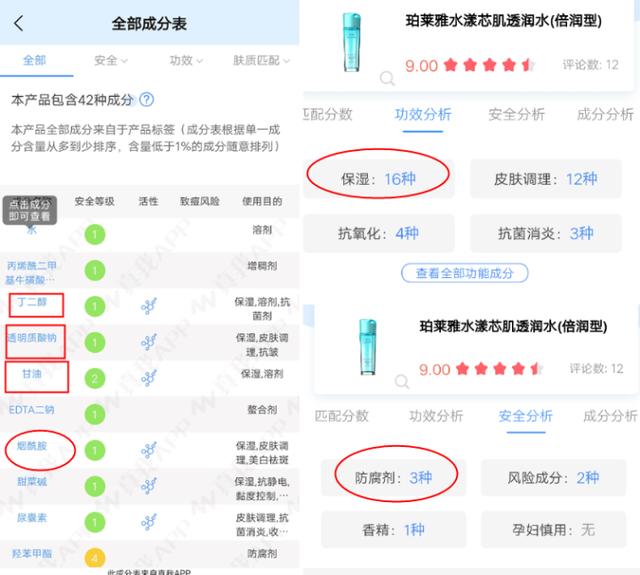Expand the 安全 filter dropdown
This screenshot has width=640, height=575.
click(111, 60)
